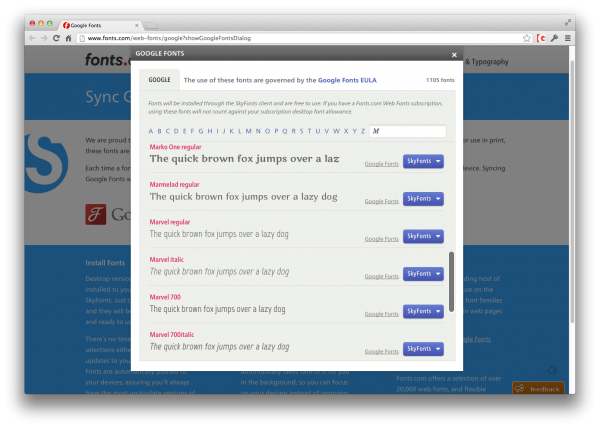
Task: Click the Marvel italic font name
Action: point(166,259)
